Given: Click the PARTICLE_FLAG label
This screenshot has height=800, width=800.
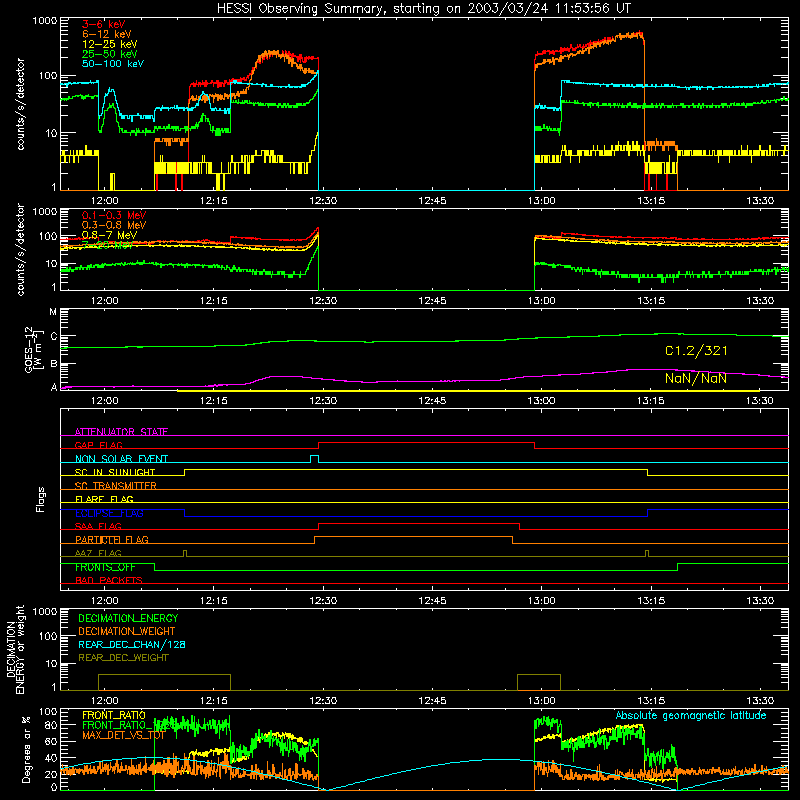Looking at the screenshot, I should tap(112, 540).
